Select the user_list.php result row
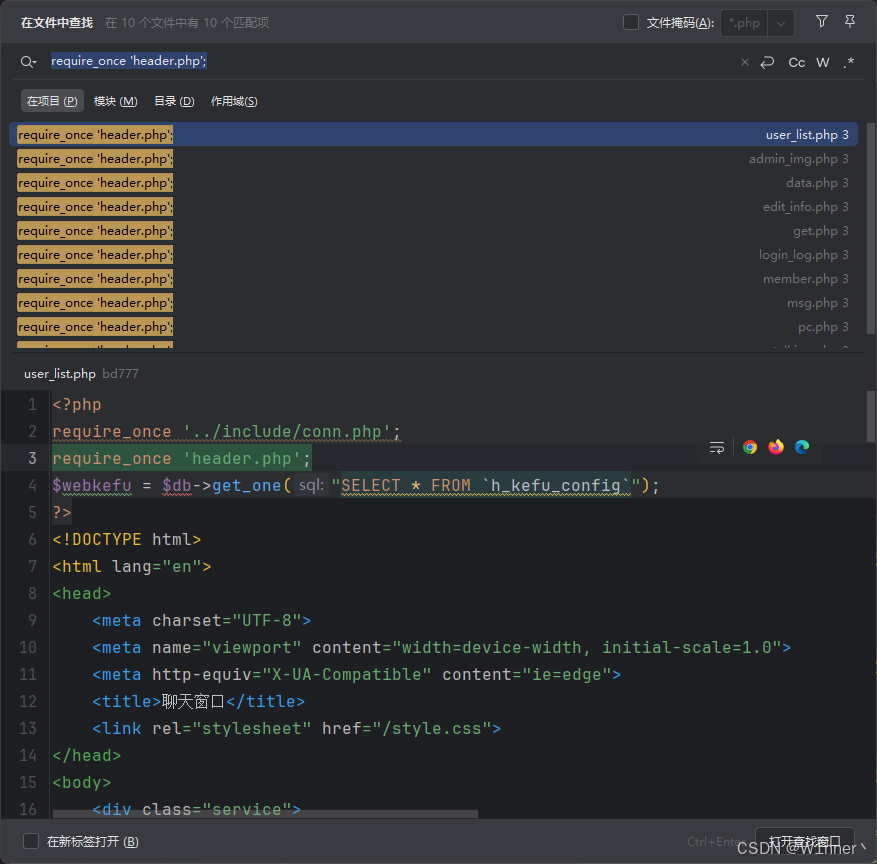 (x=433, y=135)
